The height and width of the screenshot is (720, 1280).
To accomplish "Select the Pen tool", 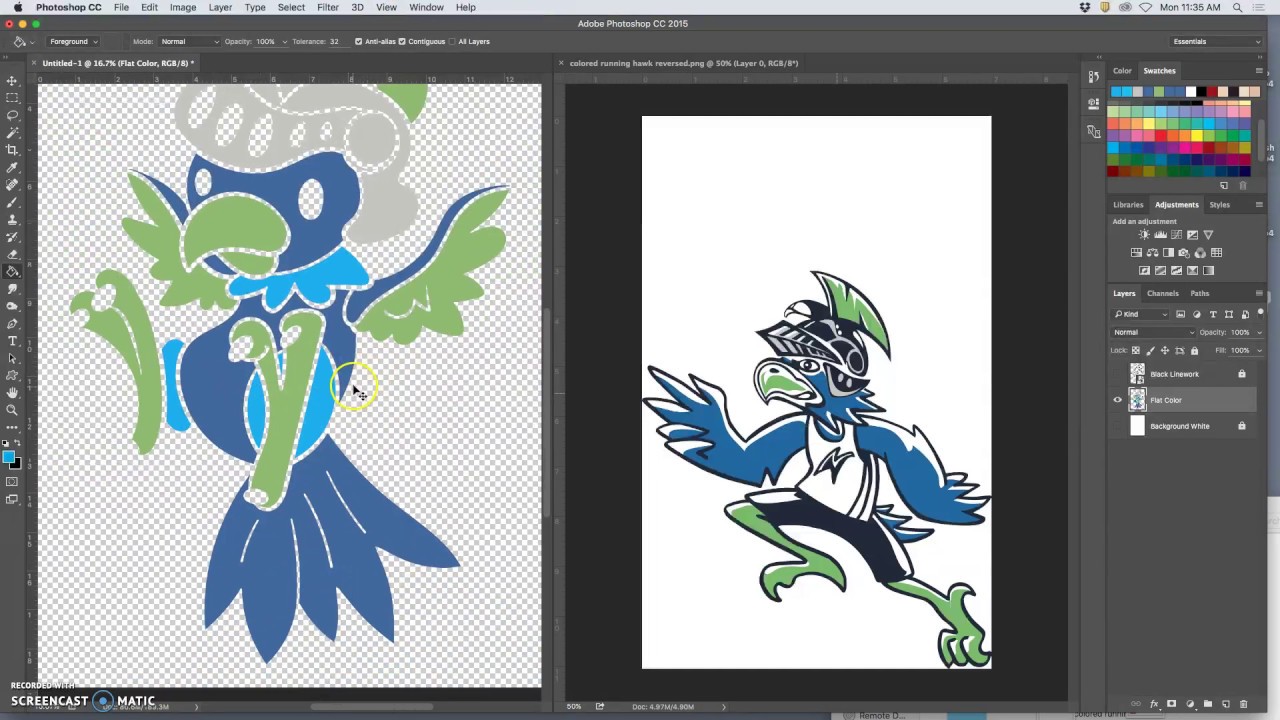I will pyautogui.click(x=12, y=324).
